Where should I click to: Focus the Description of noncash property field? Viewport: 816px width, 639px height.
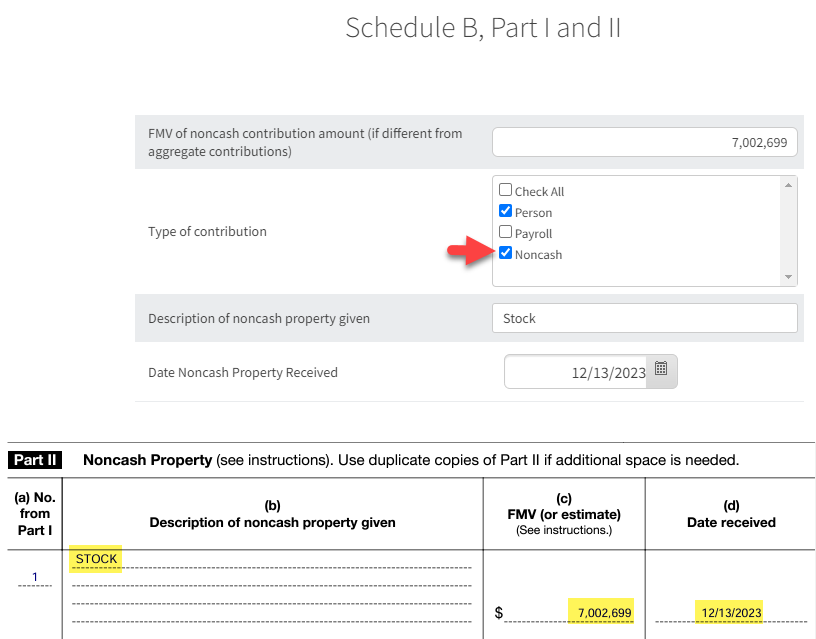click(644, 318)
